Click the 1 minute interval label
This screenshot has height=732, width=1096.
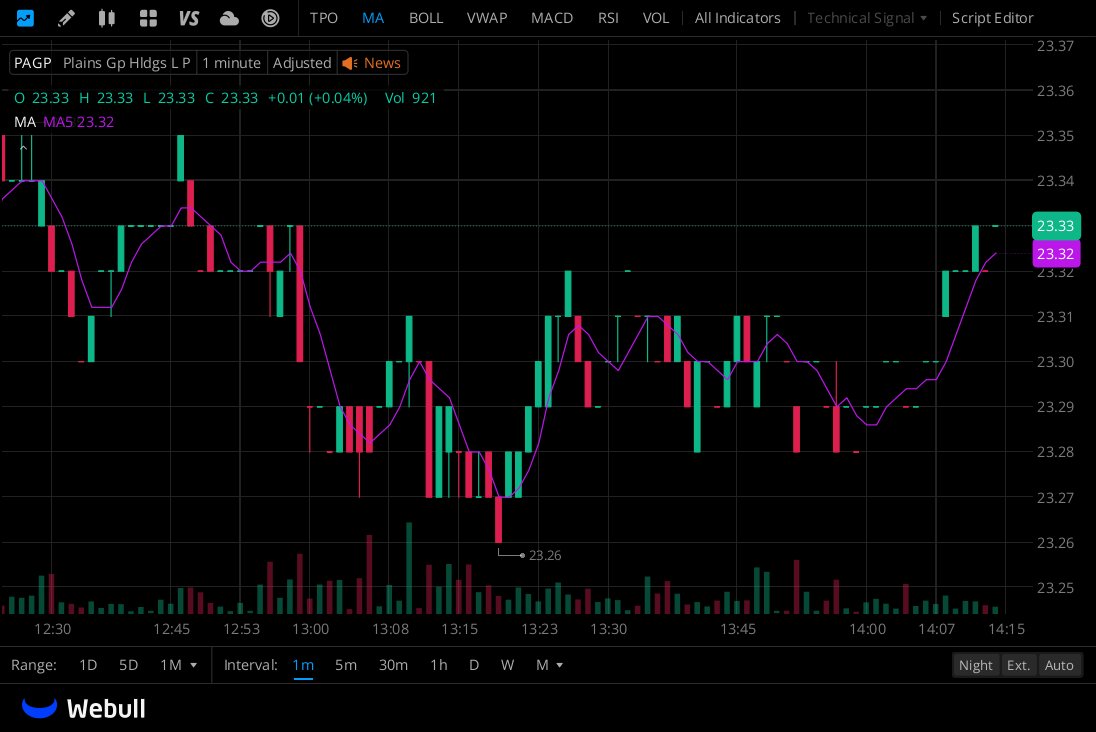coord(231,63)
